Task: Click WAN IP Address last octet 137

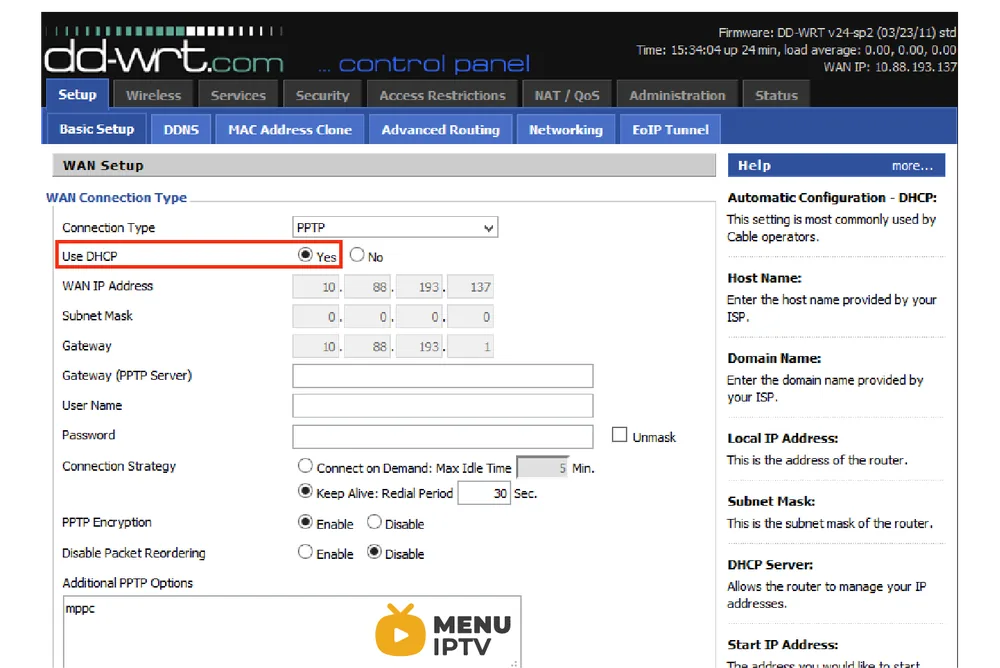Action: pyautogui.click(x=471, y=287)
